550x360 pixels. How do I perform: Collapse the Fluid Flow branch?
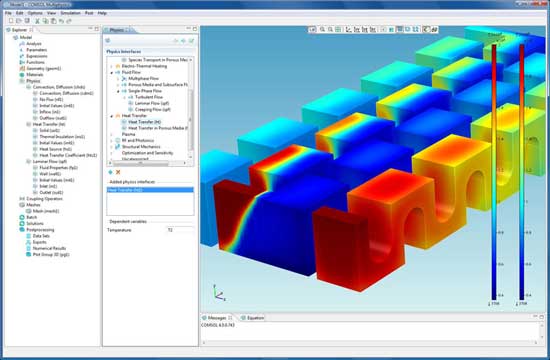pyautogui.click(x=112, y=72)
